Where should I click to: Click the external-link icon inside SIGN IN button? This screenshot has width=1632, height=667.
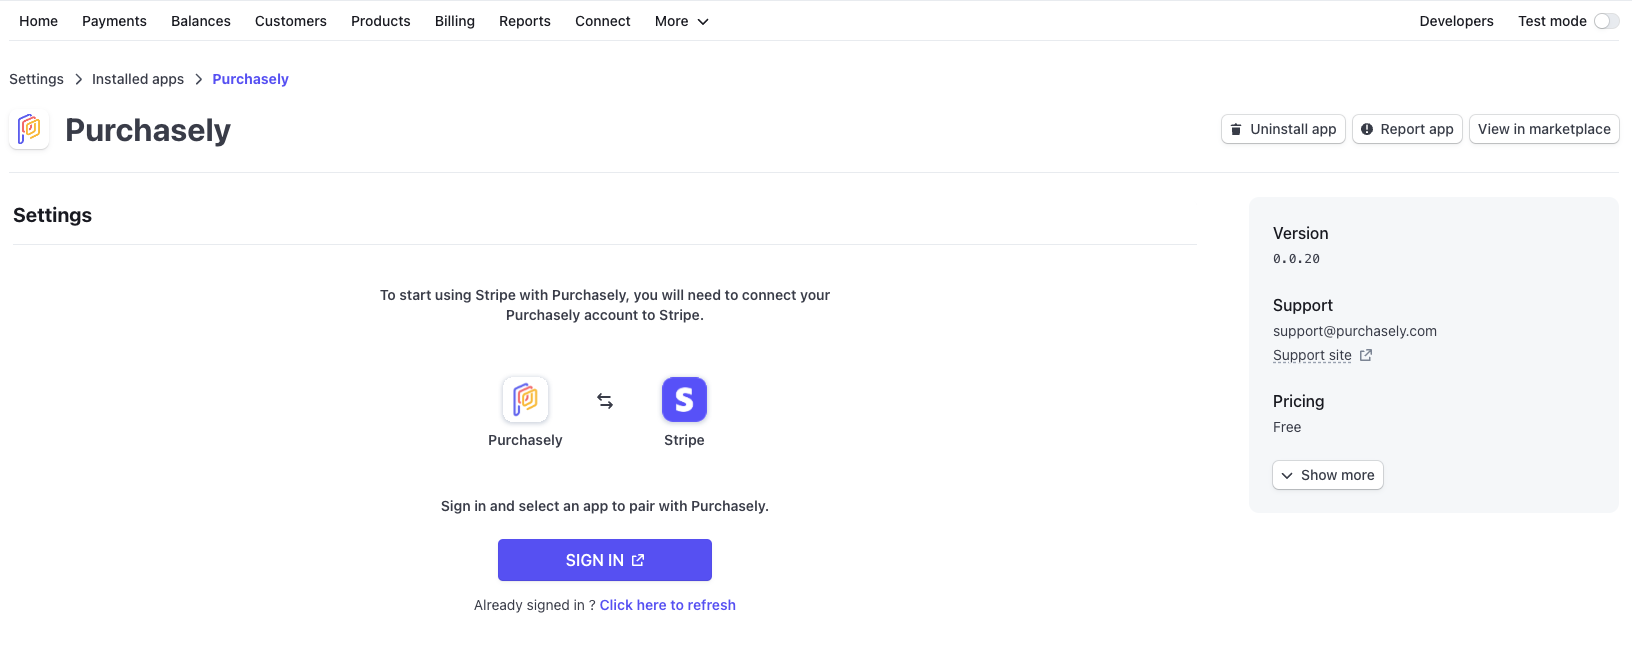pos(638,560)
